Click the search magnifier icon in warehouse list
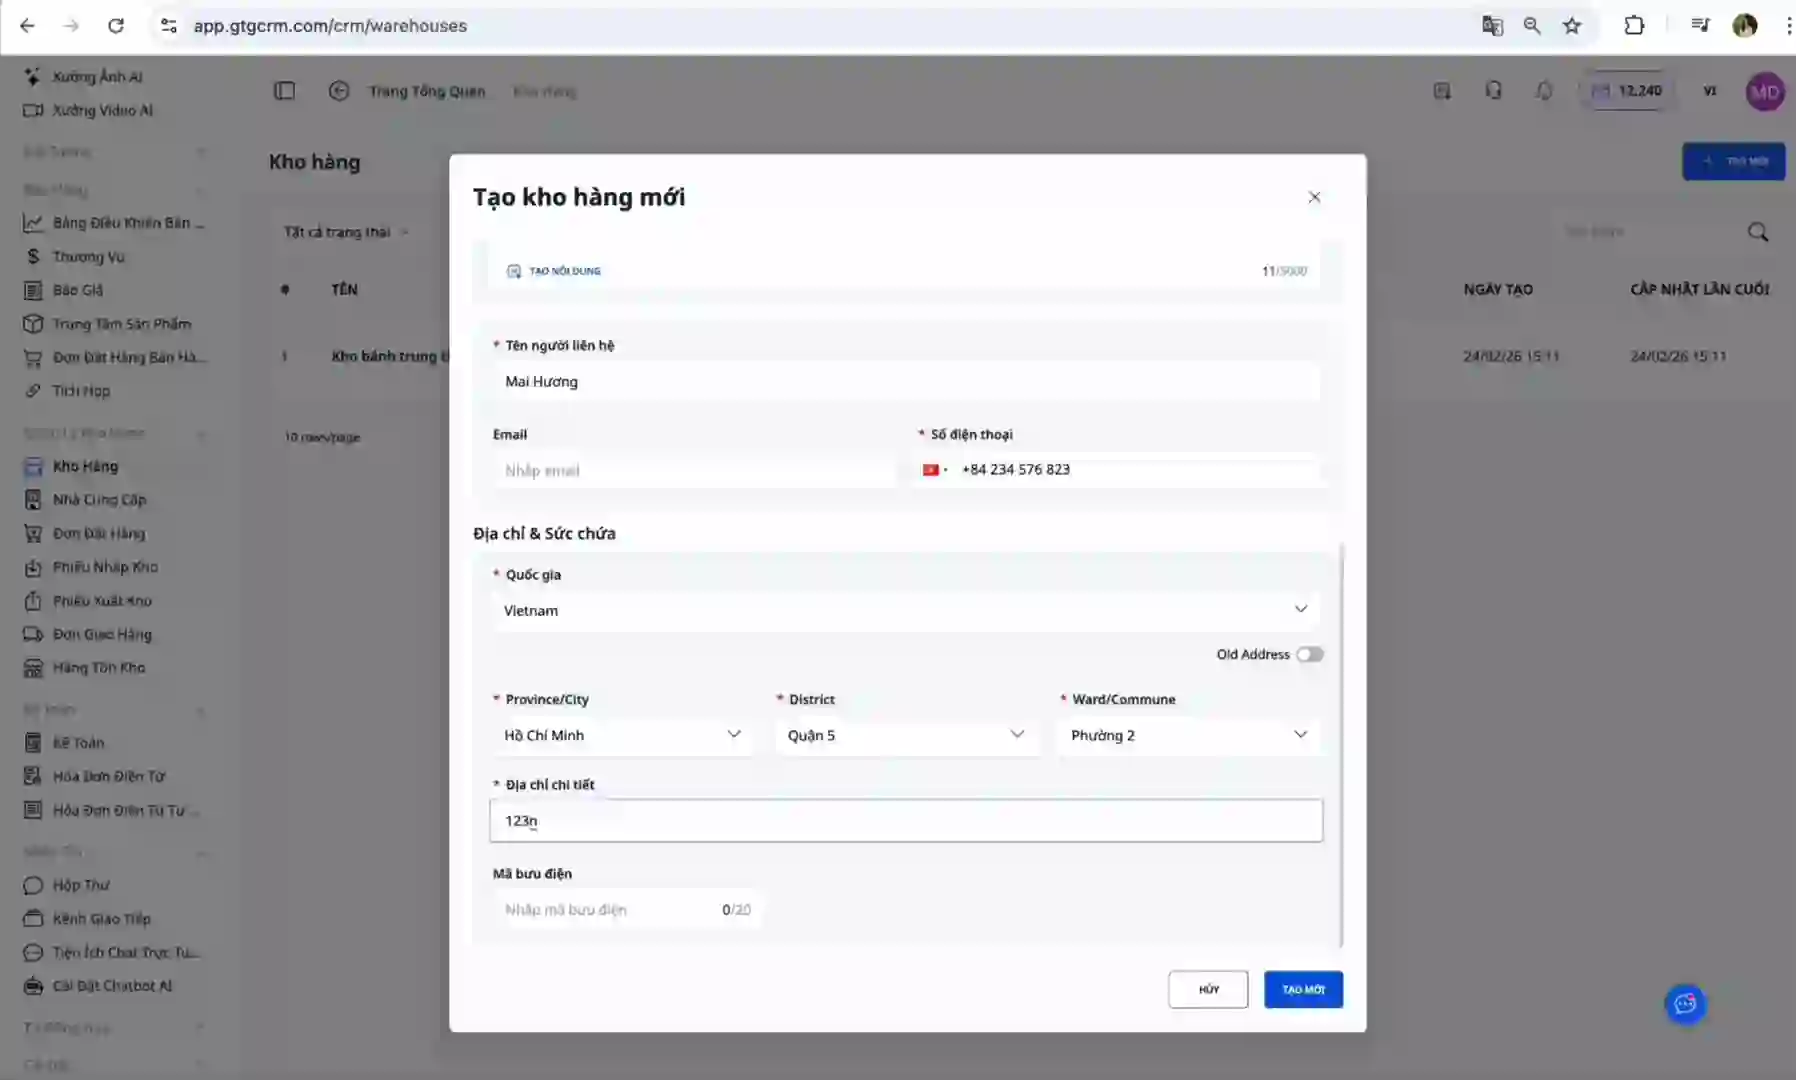Image resolution: width=1796 pixels, height=1080 pixels. point(1757,232)
